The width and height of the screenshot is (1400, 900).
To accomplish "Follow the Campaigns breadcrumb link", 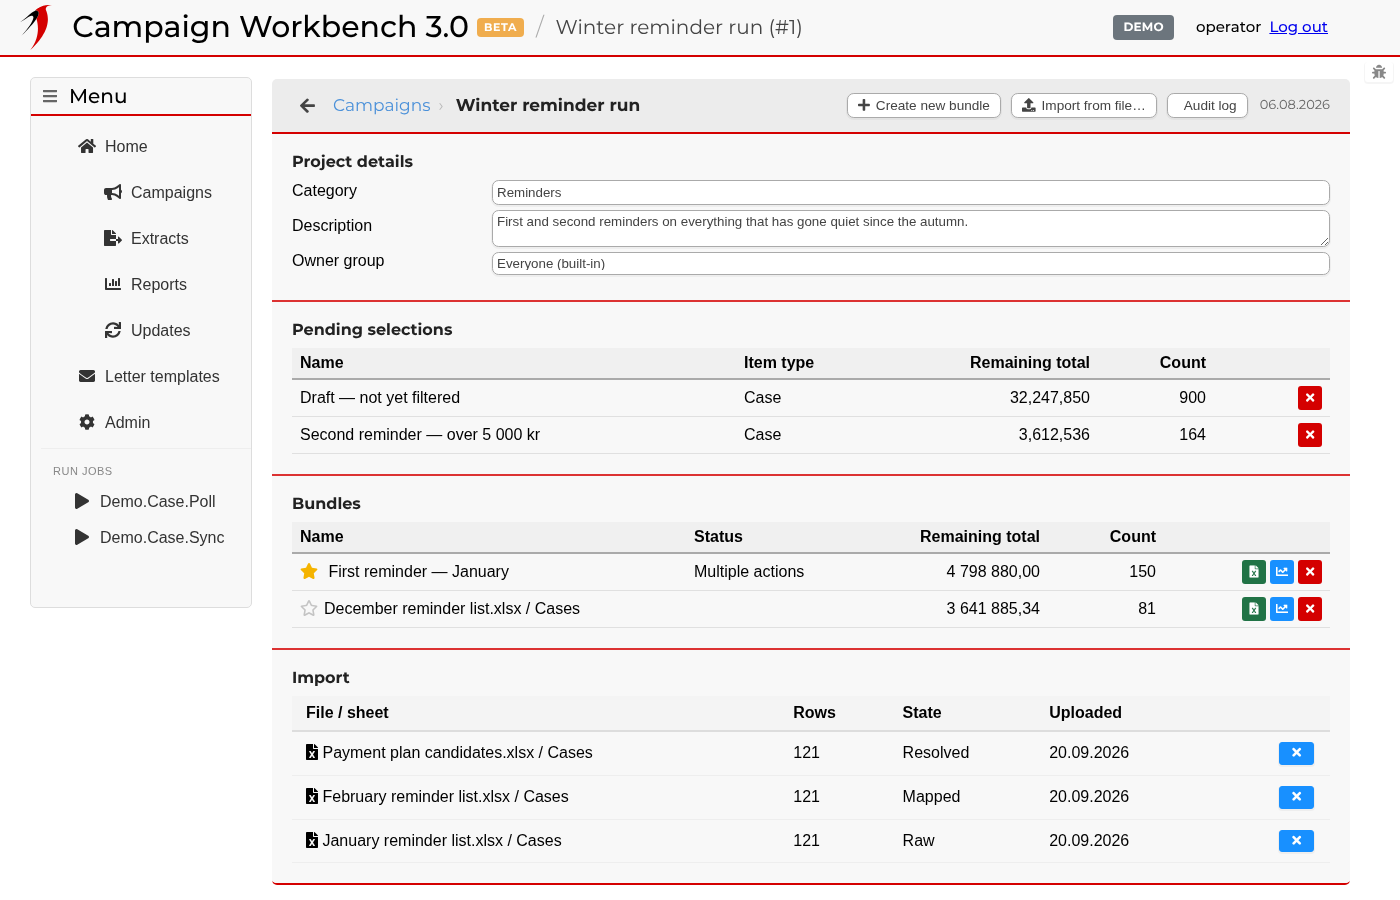I will [x=381, y=105].
